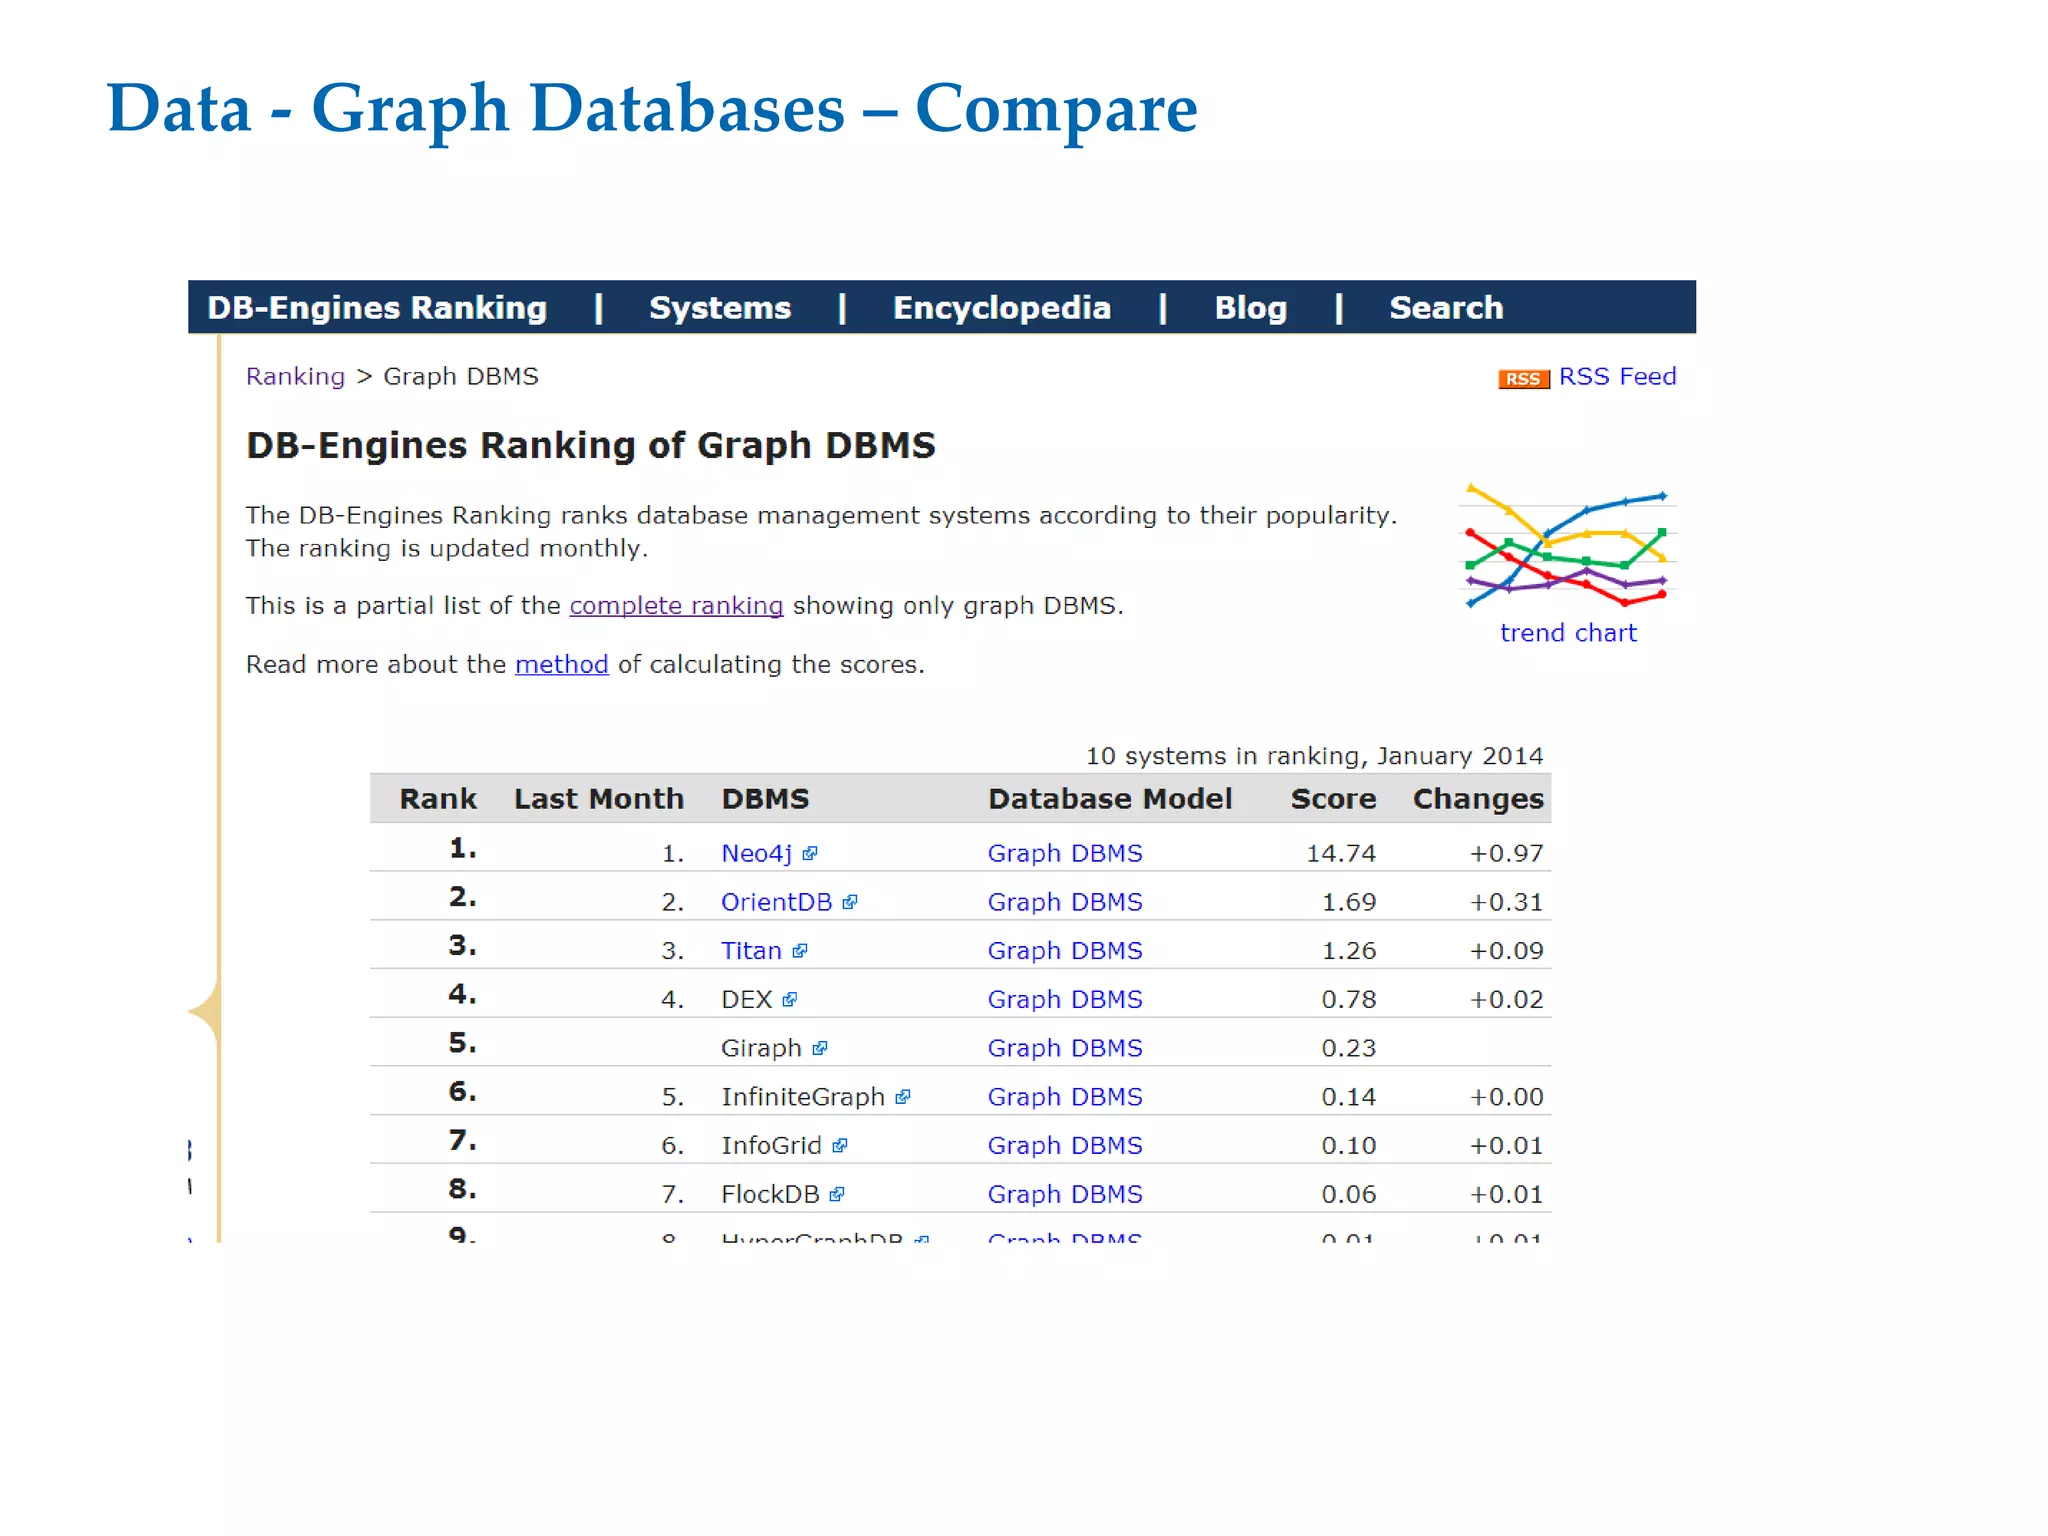Click the DBMS column header
The height and width of the screenshot is (1536, 2048).
click(765, 799)
